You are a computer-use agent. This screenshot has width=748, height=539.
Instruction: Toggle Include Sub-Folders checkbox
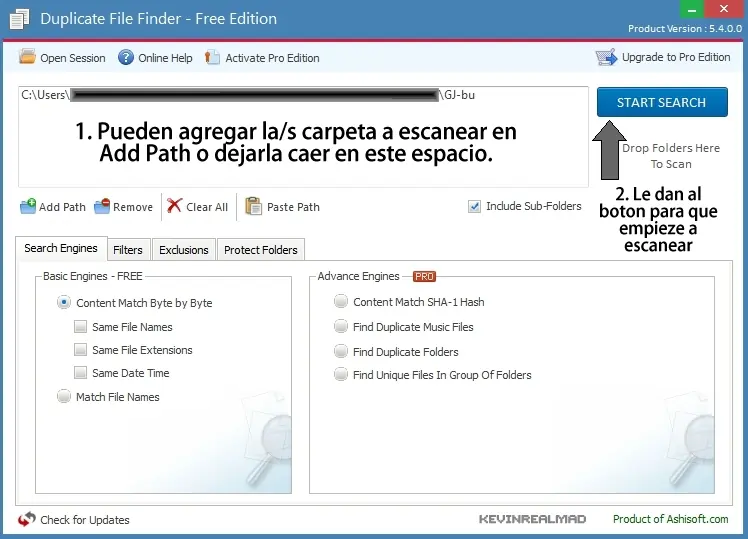click(x=474, y=207)
